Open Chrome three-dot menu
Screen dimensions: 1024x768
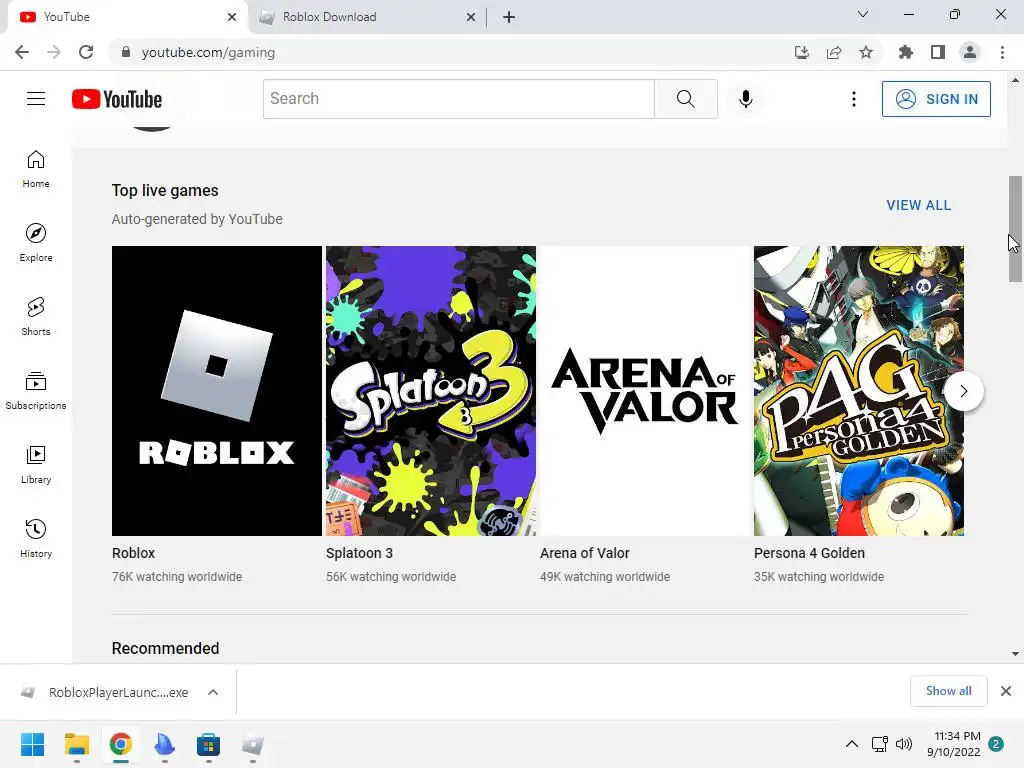(1002, 52)
